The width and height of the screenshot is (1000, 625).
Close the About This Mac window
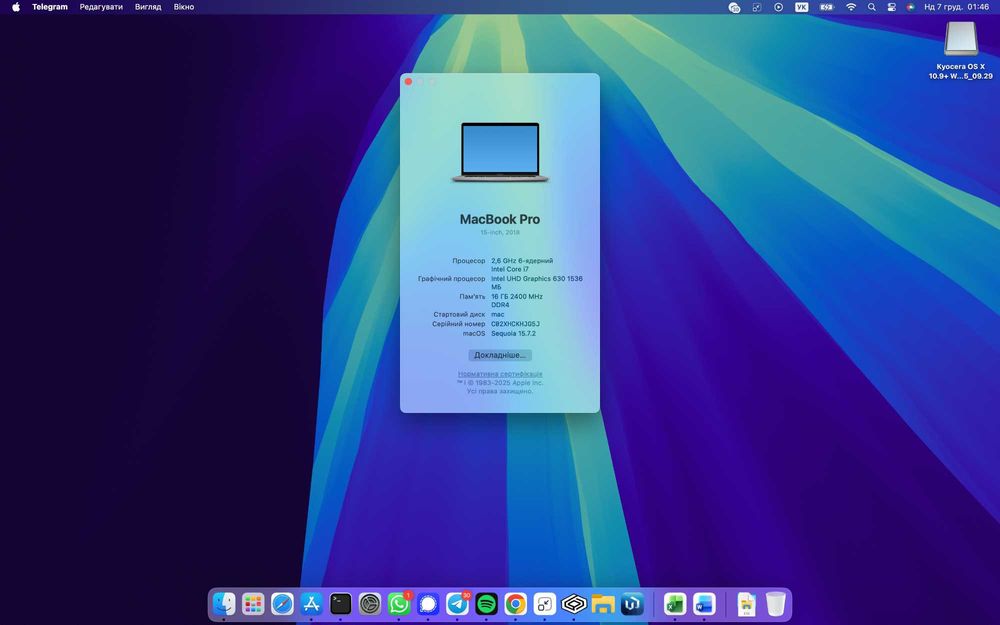coord(408,82)
